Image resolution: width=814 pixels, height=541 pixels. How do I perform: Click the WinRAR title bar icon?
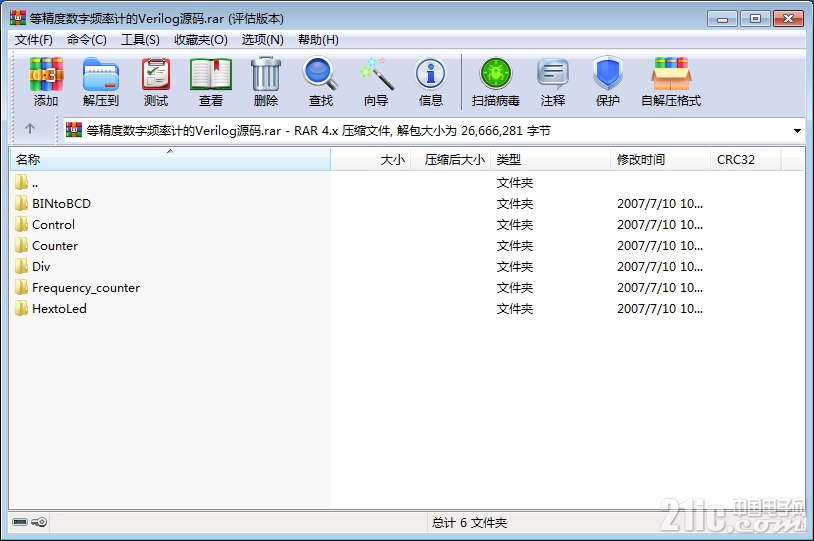pos(18,18)
